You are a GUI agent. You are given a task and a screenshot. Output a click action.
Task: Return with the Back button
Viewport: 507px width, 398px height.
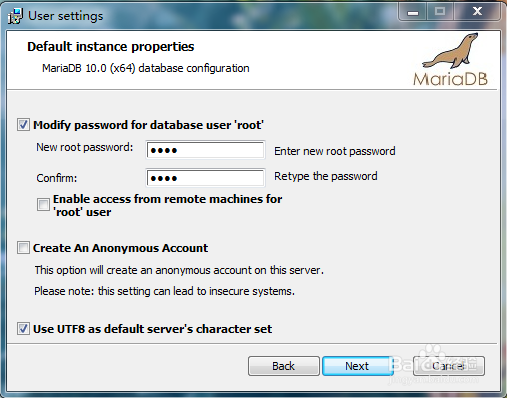[x=284, y=366]
